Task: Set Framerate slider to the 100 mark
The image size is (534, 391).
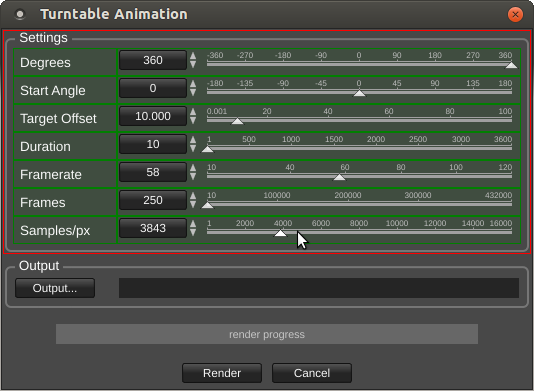Action: click(456, 176)
